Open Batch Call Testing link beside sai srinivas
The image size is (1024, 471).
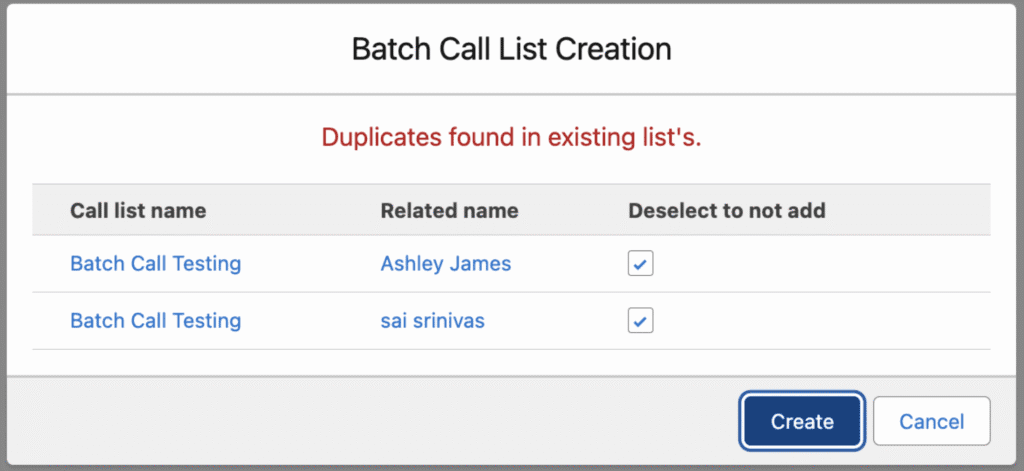pyautogui.click(x=155, y=321)
